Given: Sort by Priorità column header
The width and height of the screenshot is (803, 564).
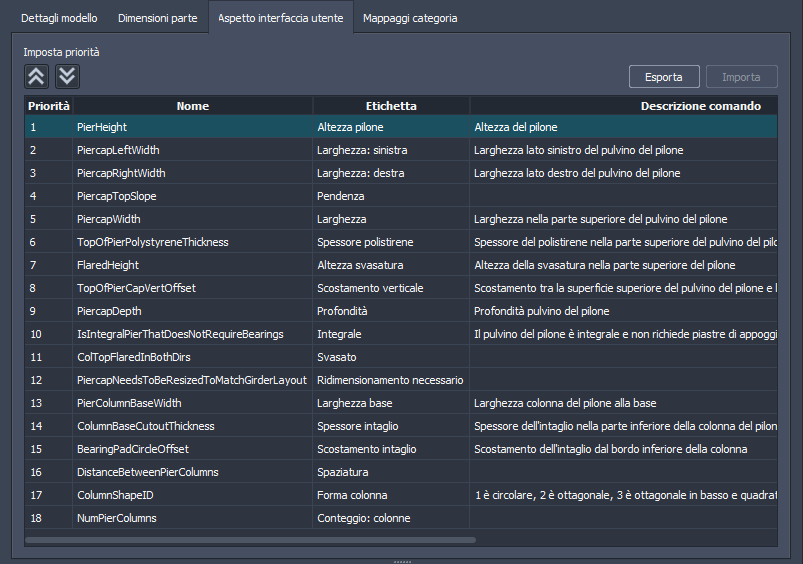Looking at the screenshot, I should click(x=49, y=106).
